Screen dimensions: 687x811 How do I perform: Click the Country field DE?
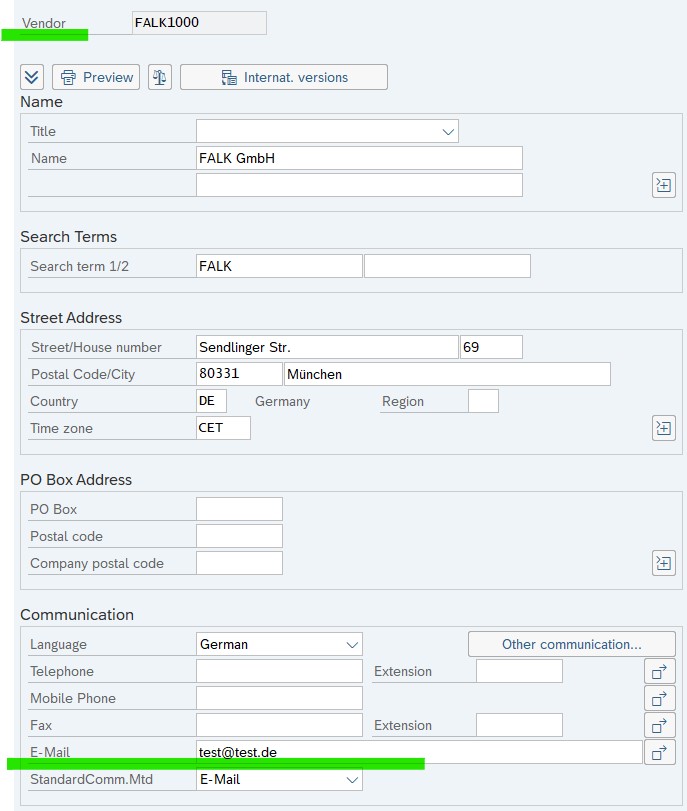(x=211, y=401)
